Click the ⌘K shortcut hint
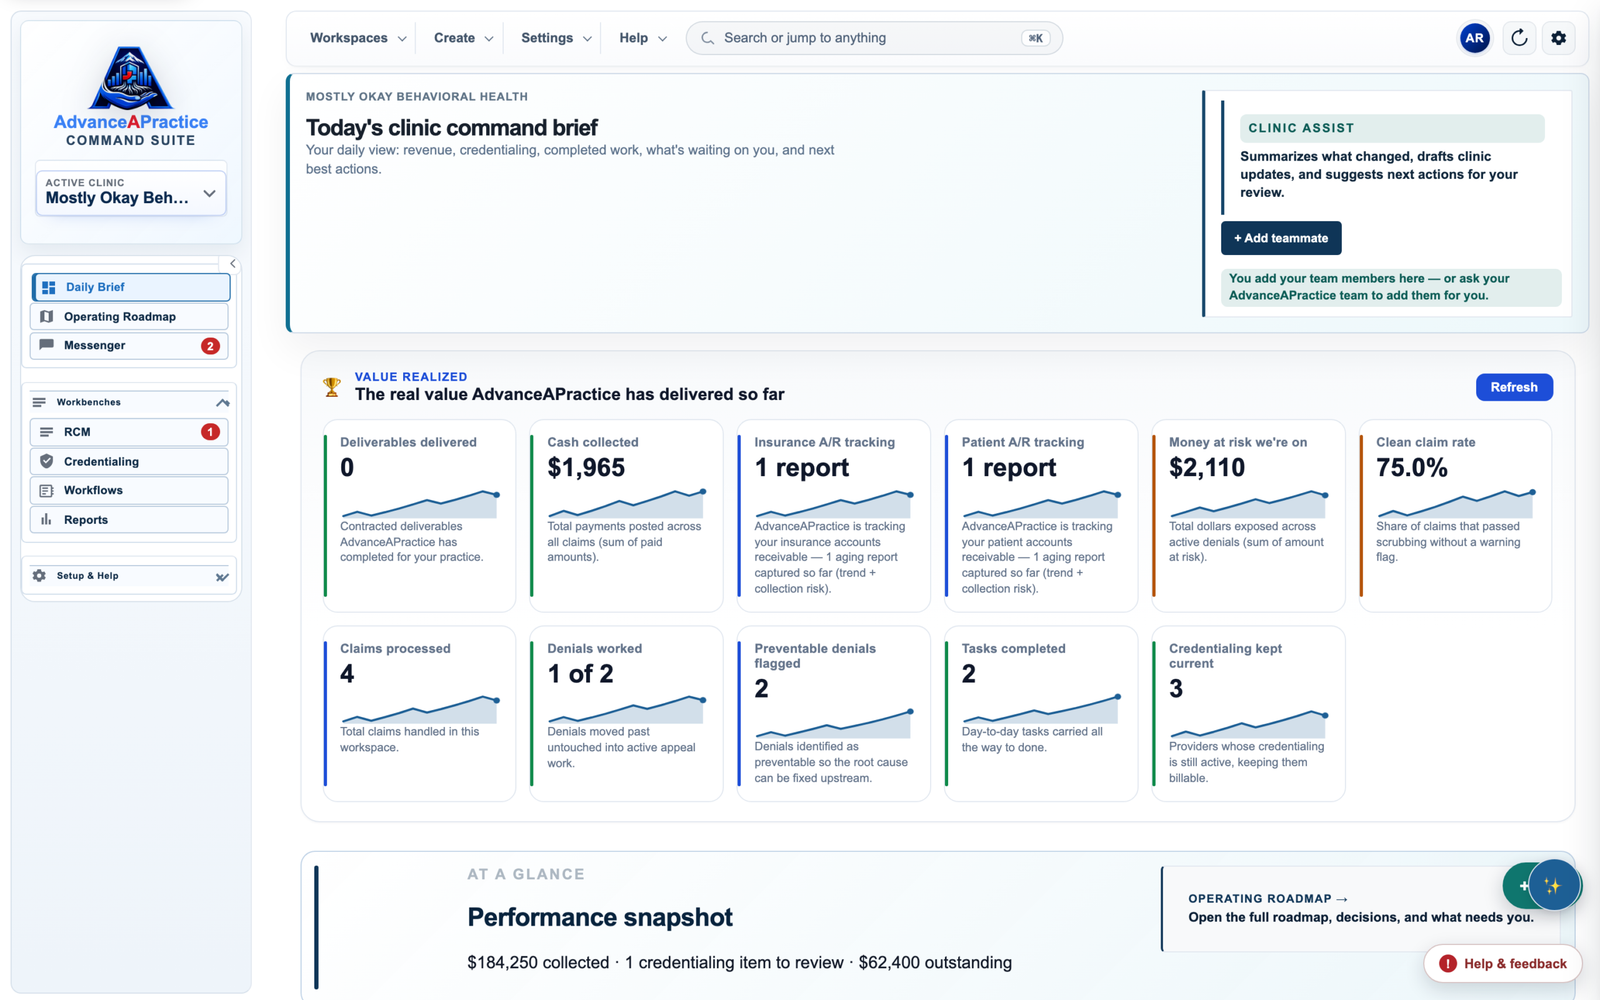1600x1000 pixels. point(1036,38)
